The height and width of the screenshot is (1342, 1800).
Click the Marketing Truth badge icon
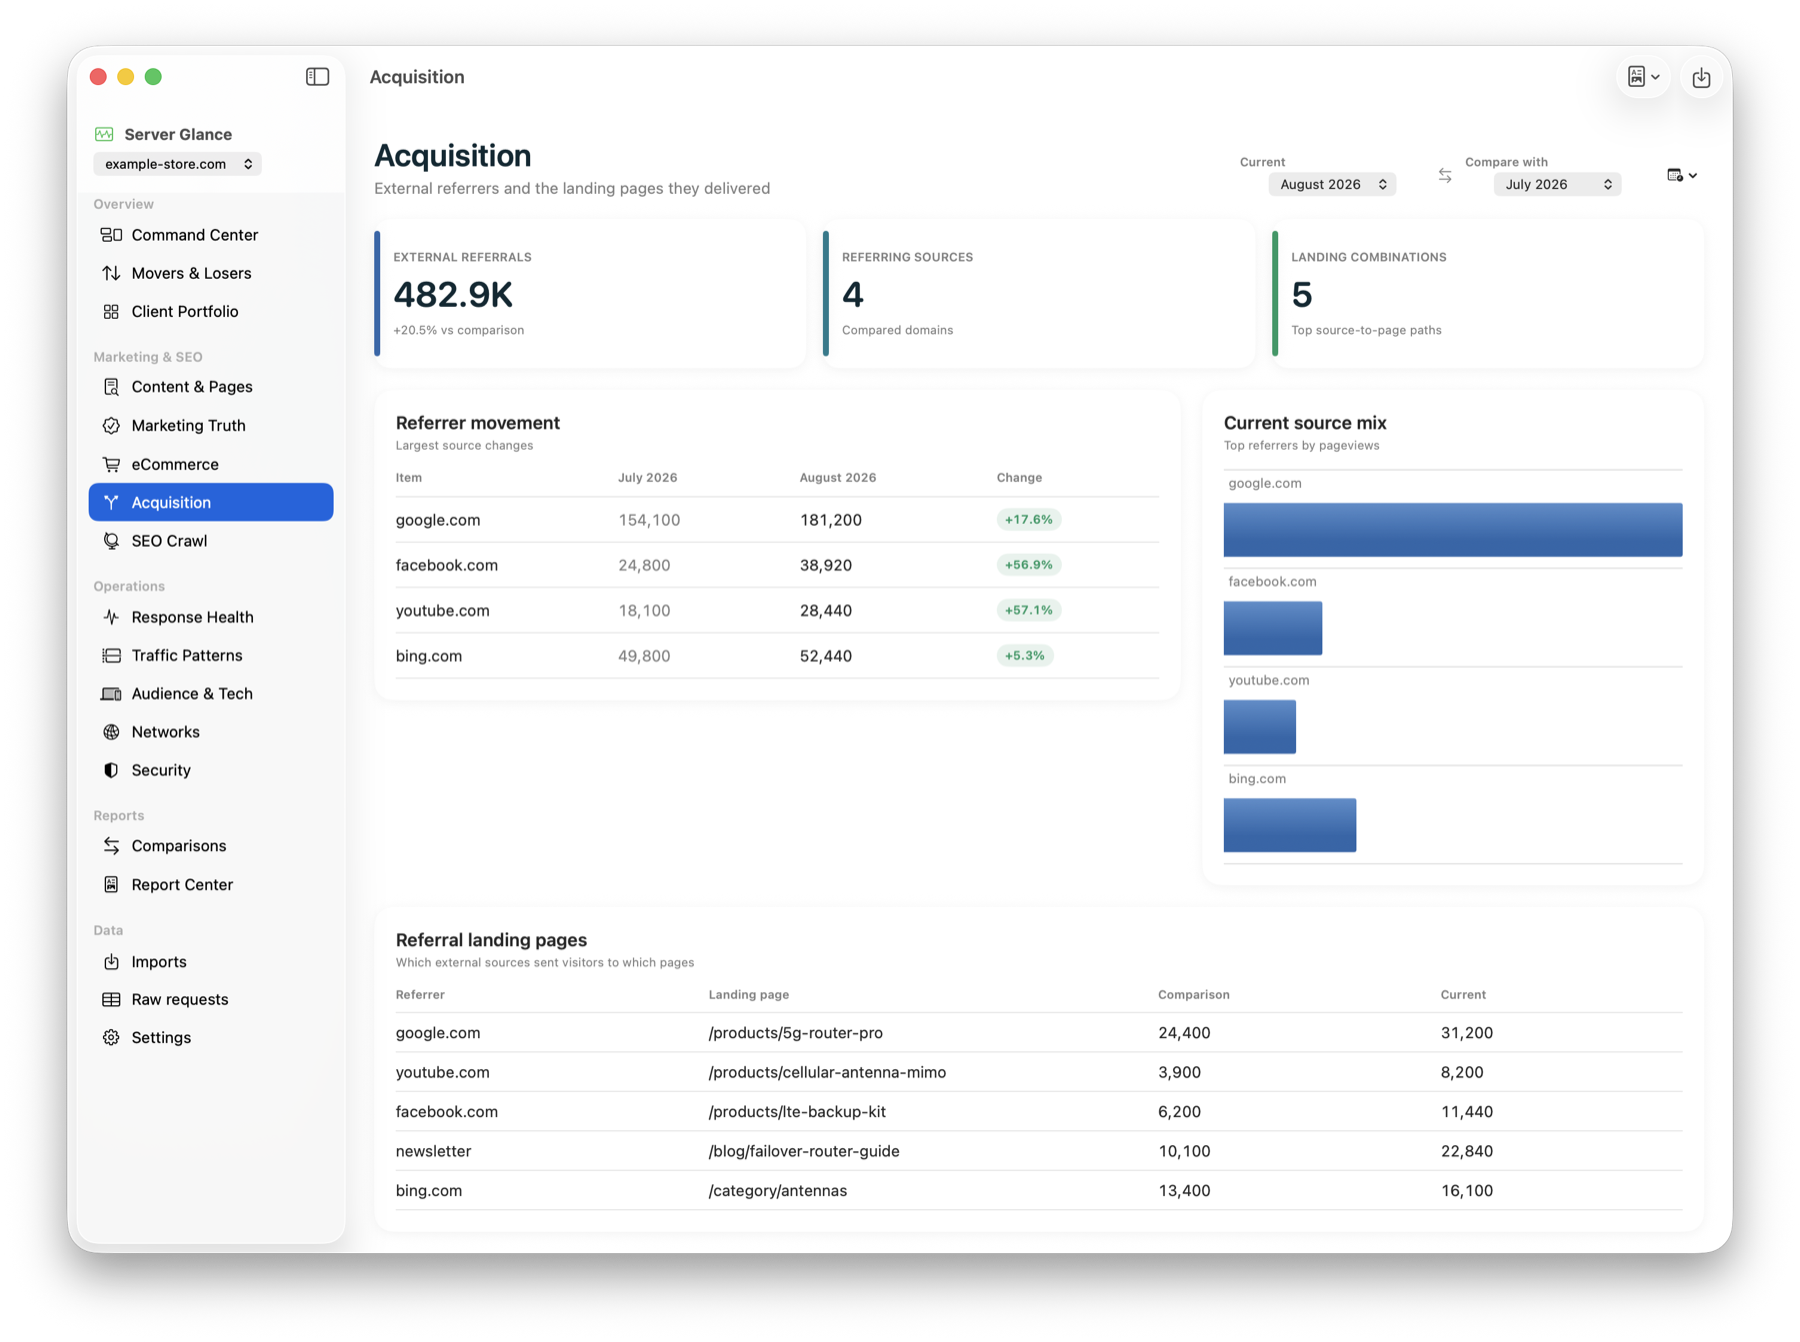coord(111,426)
